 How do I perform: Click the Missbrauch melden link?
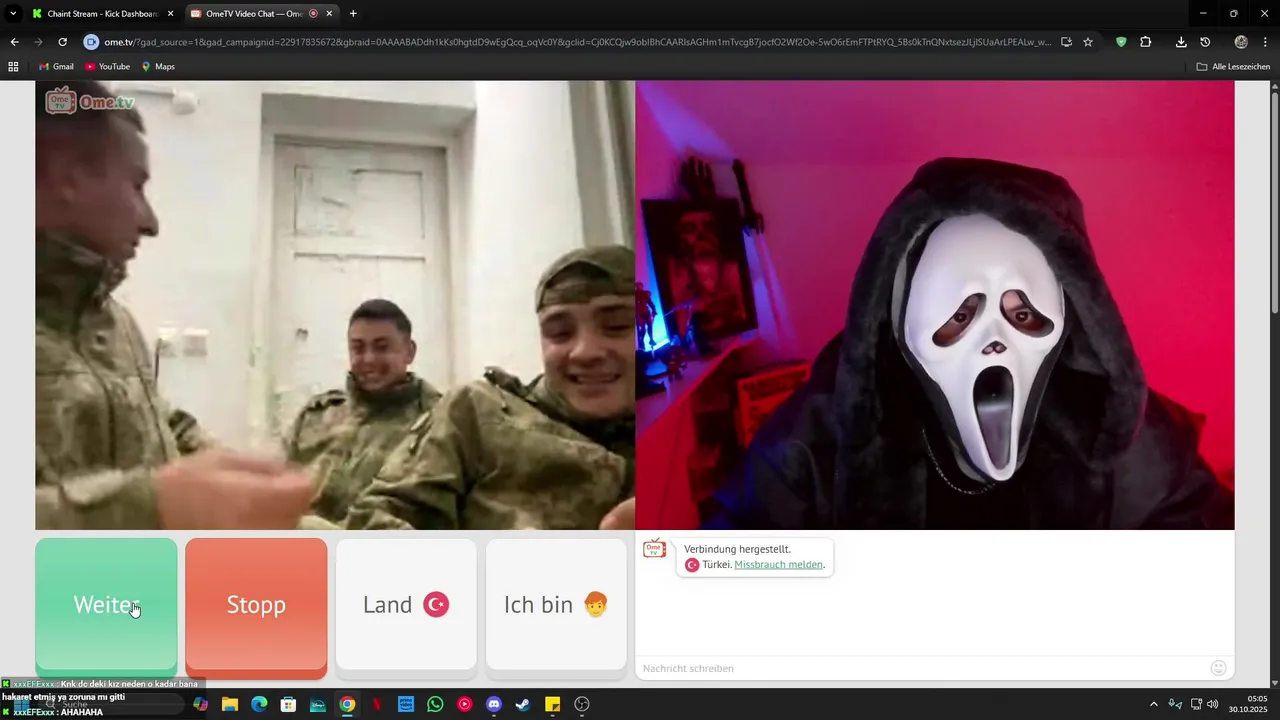pos(779,565)
